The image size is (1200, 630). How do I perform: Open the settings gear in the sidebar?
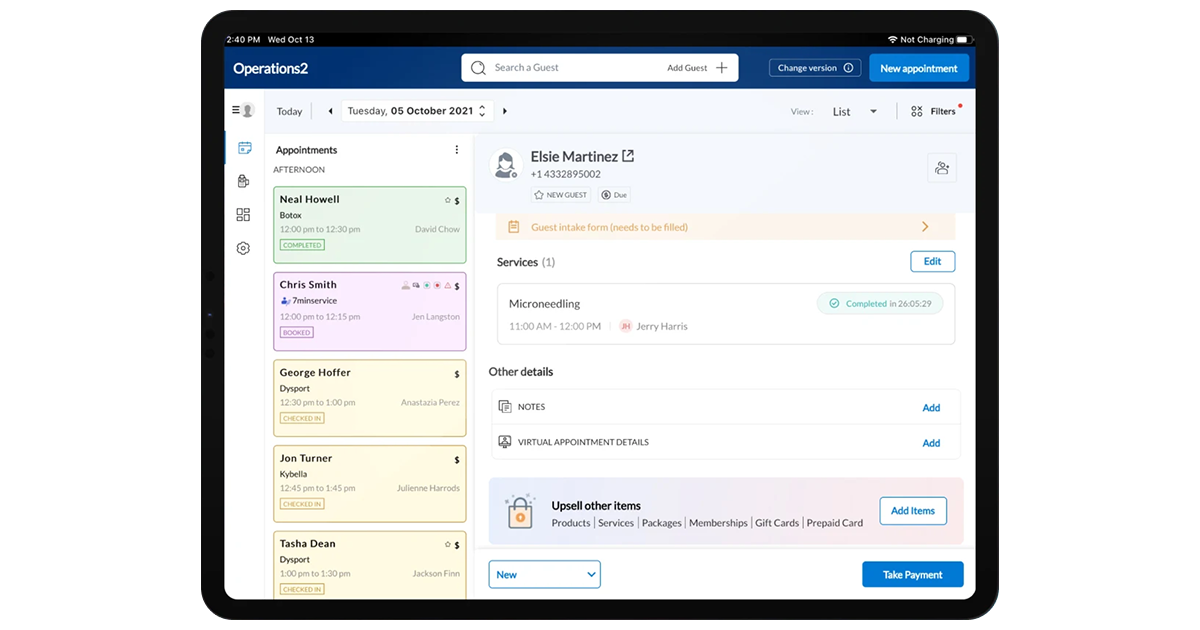(243, 248)
